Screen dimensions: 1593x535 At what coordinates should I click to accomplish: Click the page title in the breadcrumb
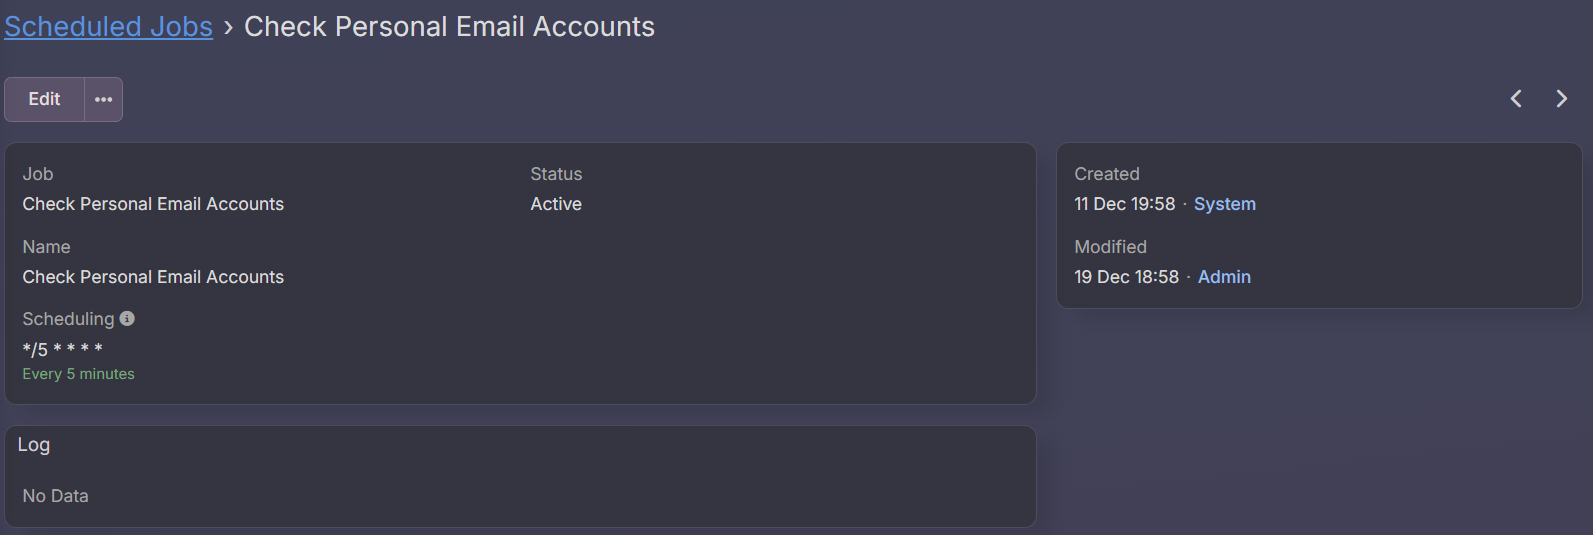click(449, 27)
